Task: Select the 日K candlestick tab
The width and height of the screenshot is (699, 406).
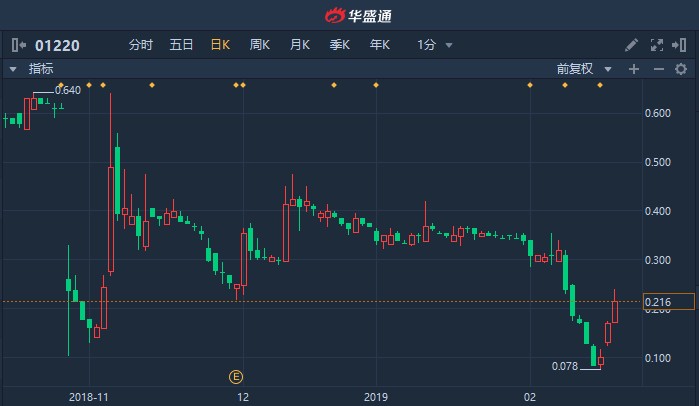Action: 220,45
